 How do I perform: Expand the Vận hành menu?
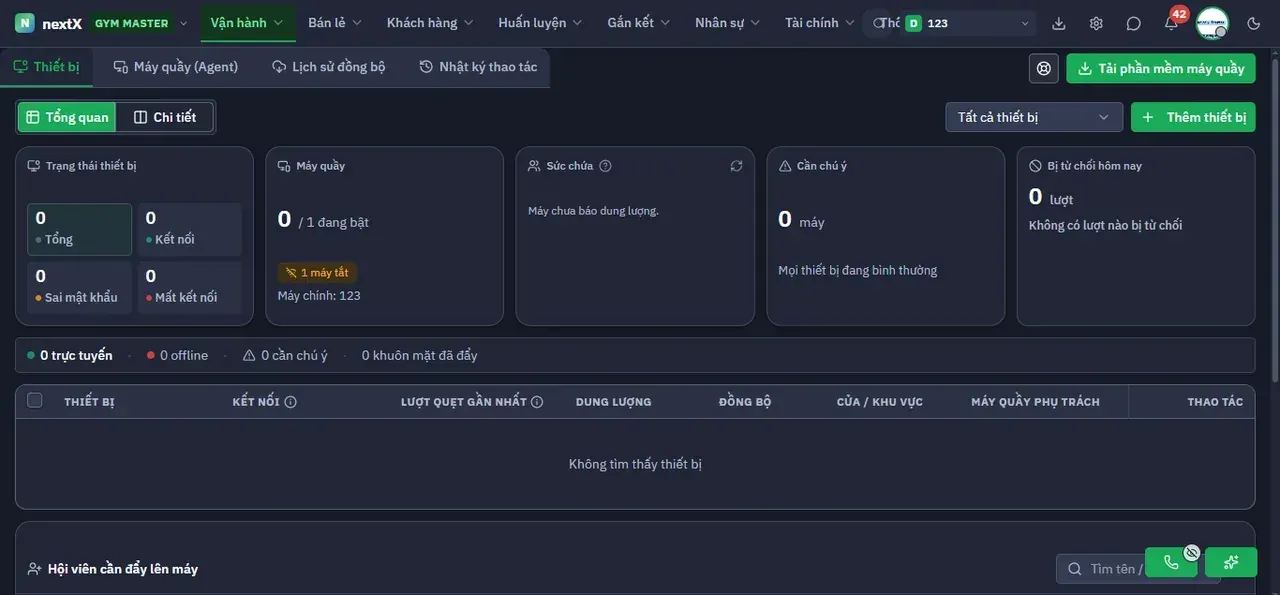pyautogui.click(x=247, y=23)
